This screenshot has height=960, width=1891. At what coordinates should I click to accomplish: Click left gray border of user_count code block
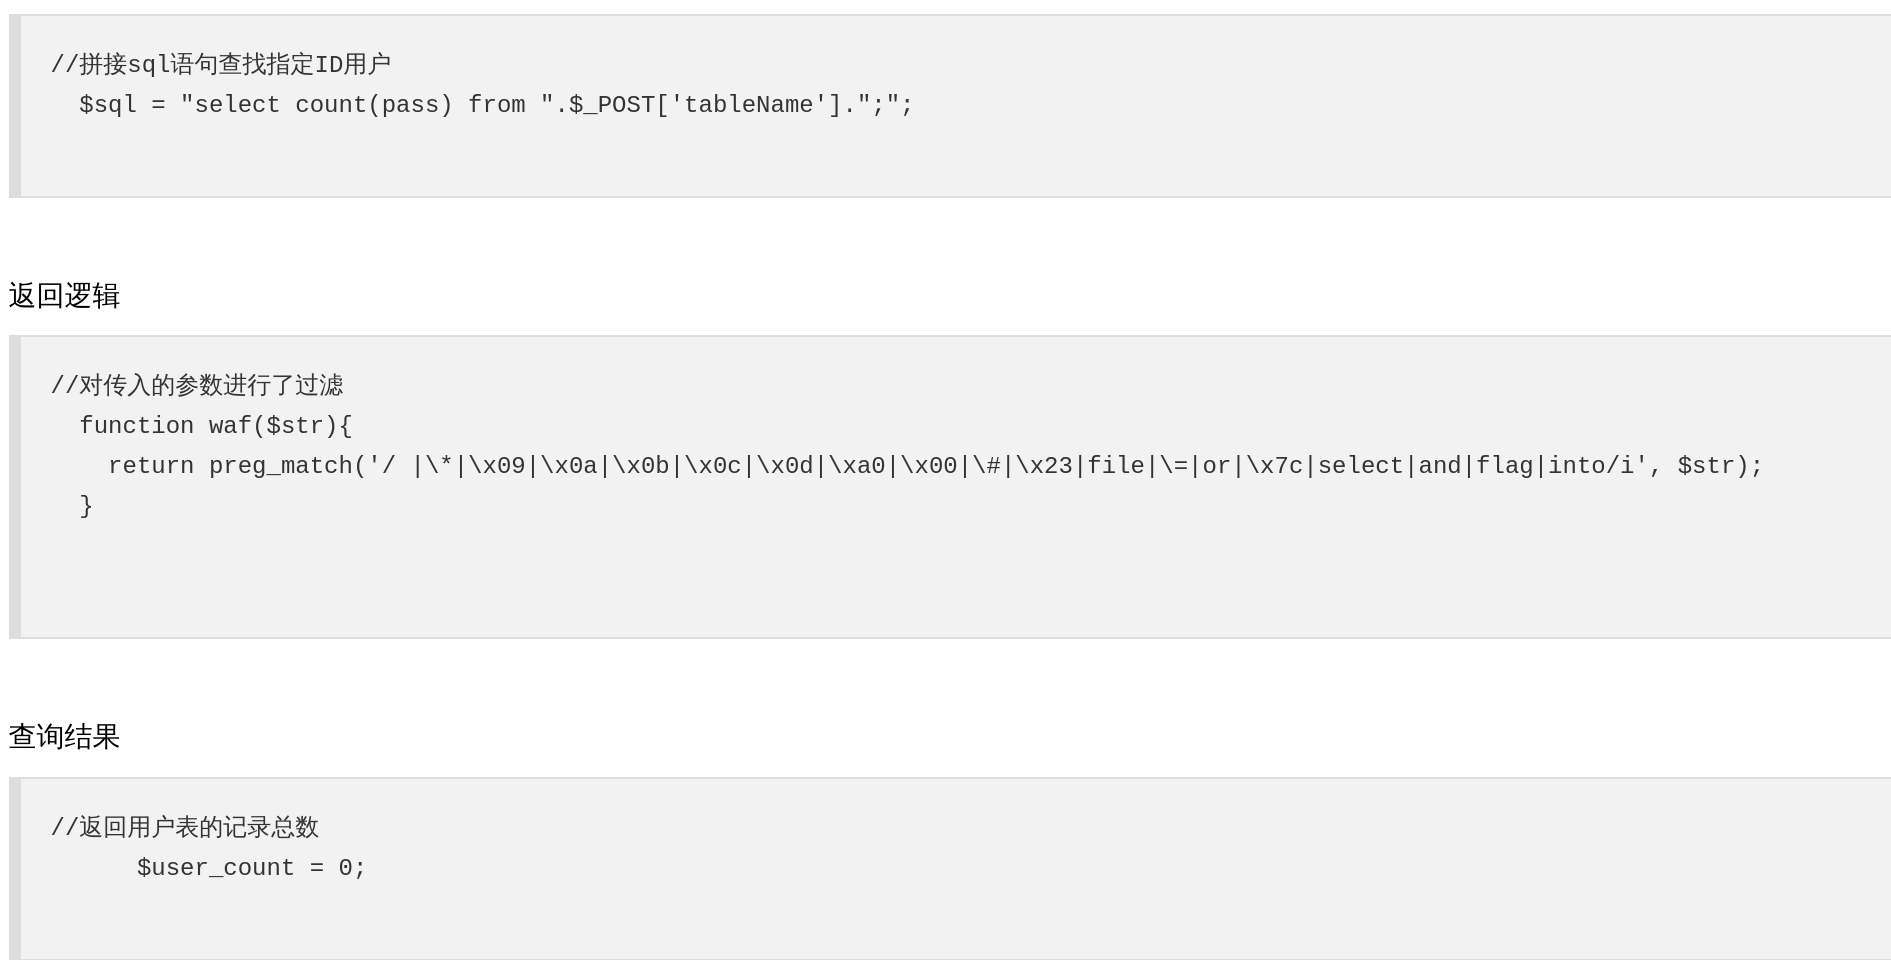click(15, 868)
